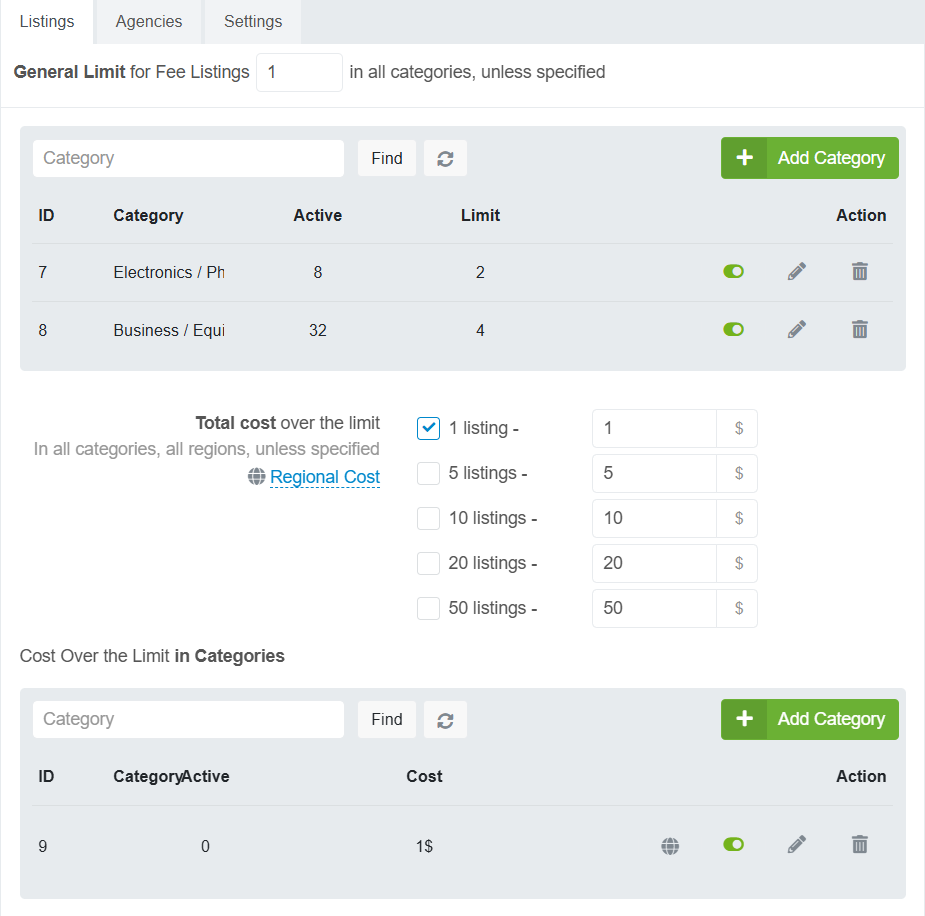The width and height of the screenshot is (925, 916).
Task: Open the Regional Cost link
Action: (x=325, y=477)
